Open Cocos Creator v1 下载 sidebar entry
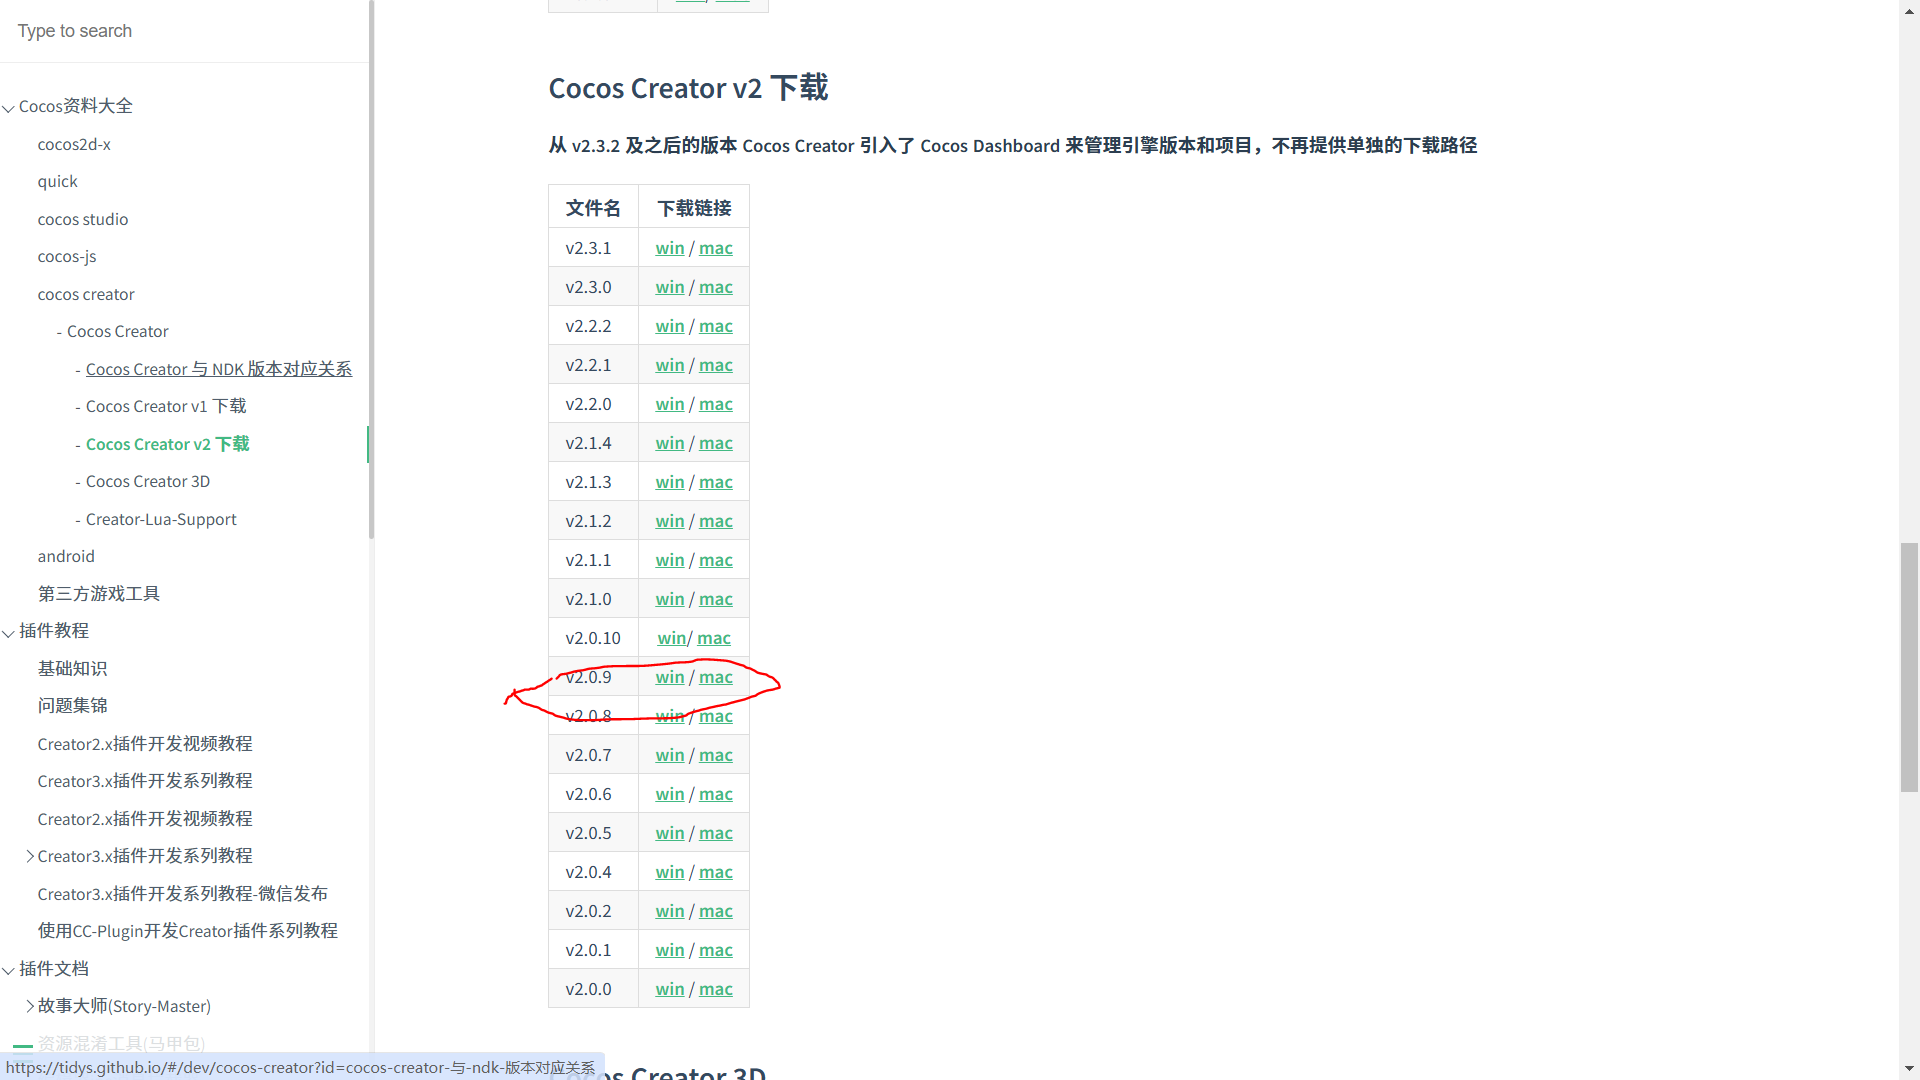Viewport: 1920px width, 1080px height. 166,406
